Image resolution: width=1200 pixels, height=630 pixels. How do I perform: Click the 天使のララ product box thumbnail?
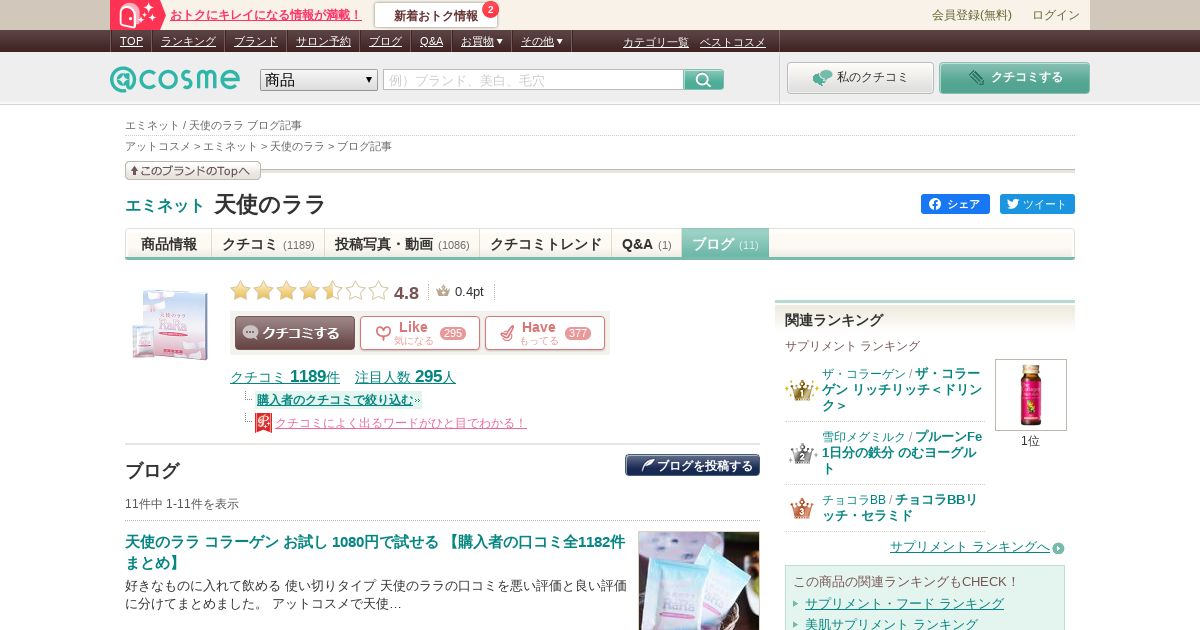coord(170,323)
